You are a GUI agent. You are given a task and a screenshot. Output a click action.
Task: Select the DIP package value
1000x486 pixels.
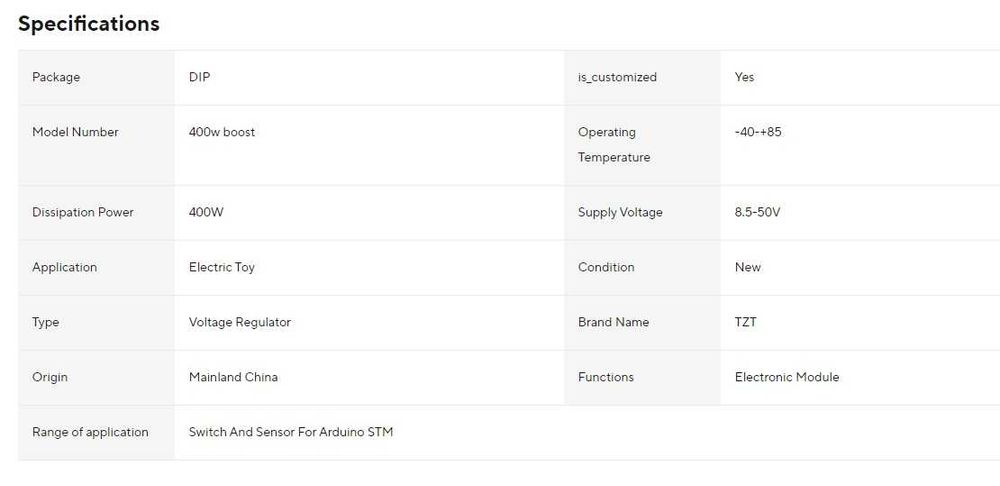[199, 77]
